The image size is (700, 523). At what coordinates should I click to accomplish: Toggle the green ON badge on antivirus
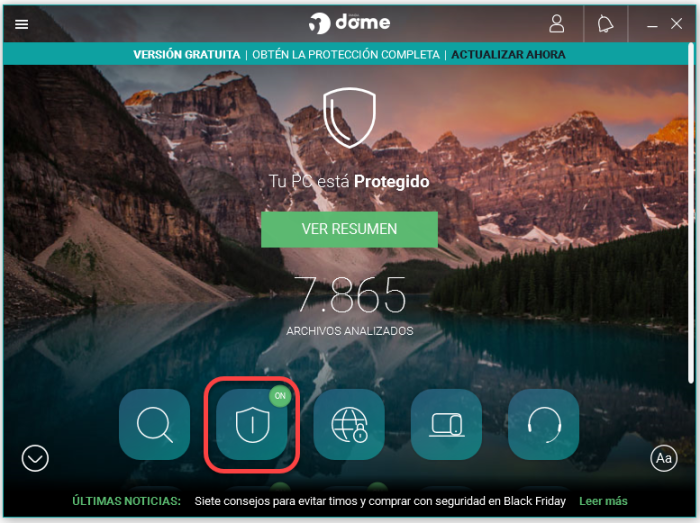click(280, 396)
